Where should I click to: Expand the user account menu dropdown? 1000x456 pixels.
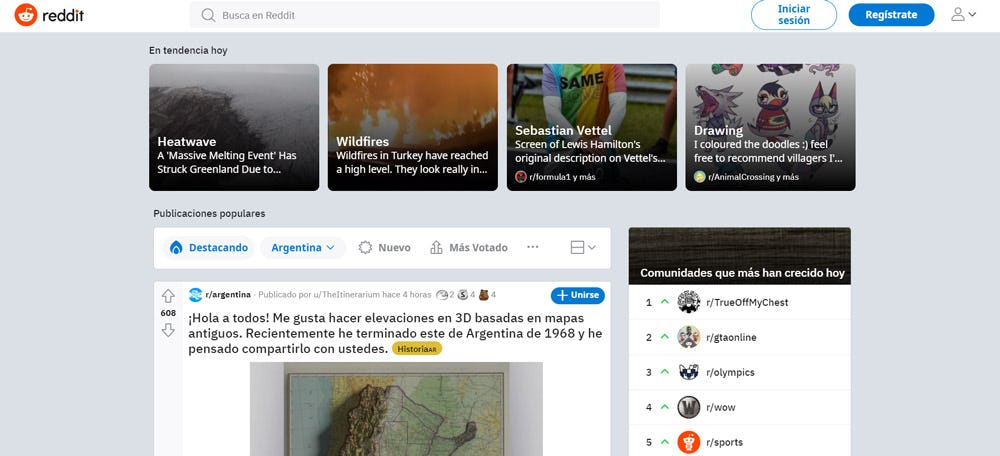[x=963, y=15]
